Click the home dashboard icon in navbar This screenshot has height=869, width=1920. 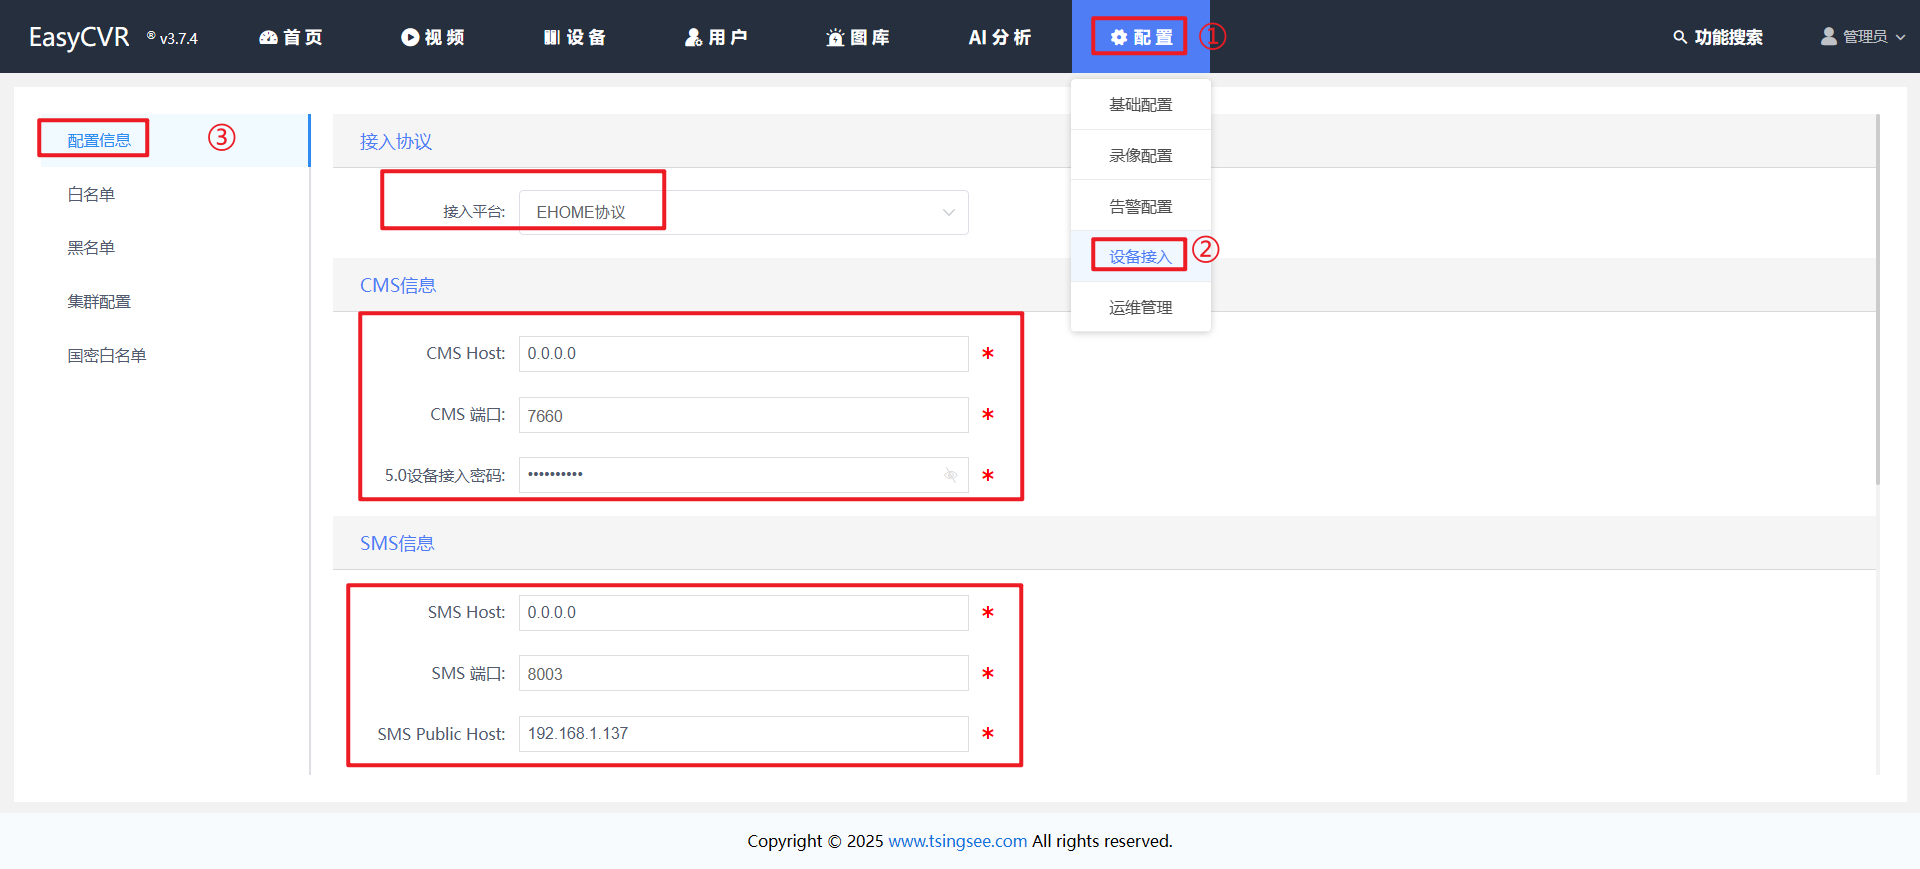click(x=268, y=37)
